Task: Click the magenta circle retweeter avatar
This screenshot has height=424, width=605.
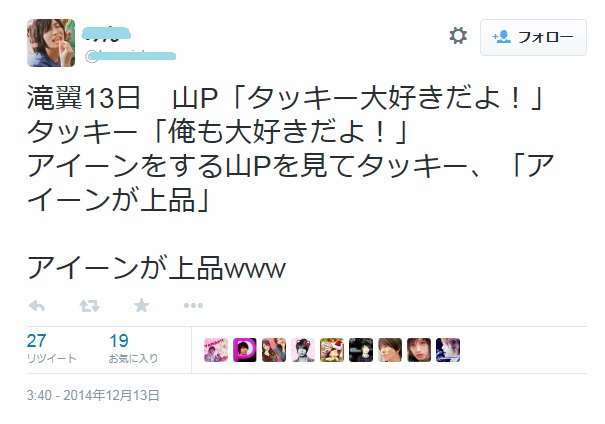Action: tap(245, 350)
